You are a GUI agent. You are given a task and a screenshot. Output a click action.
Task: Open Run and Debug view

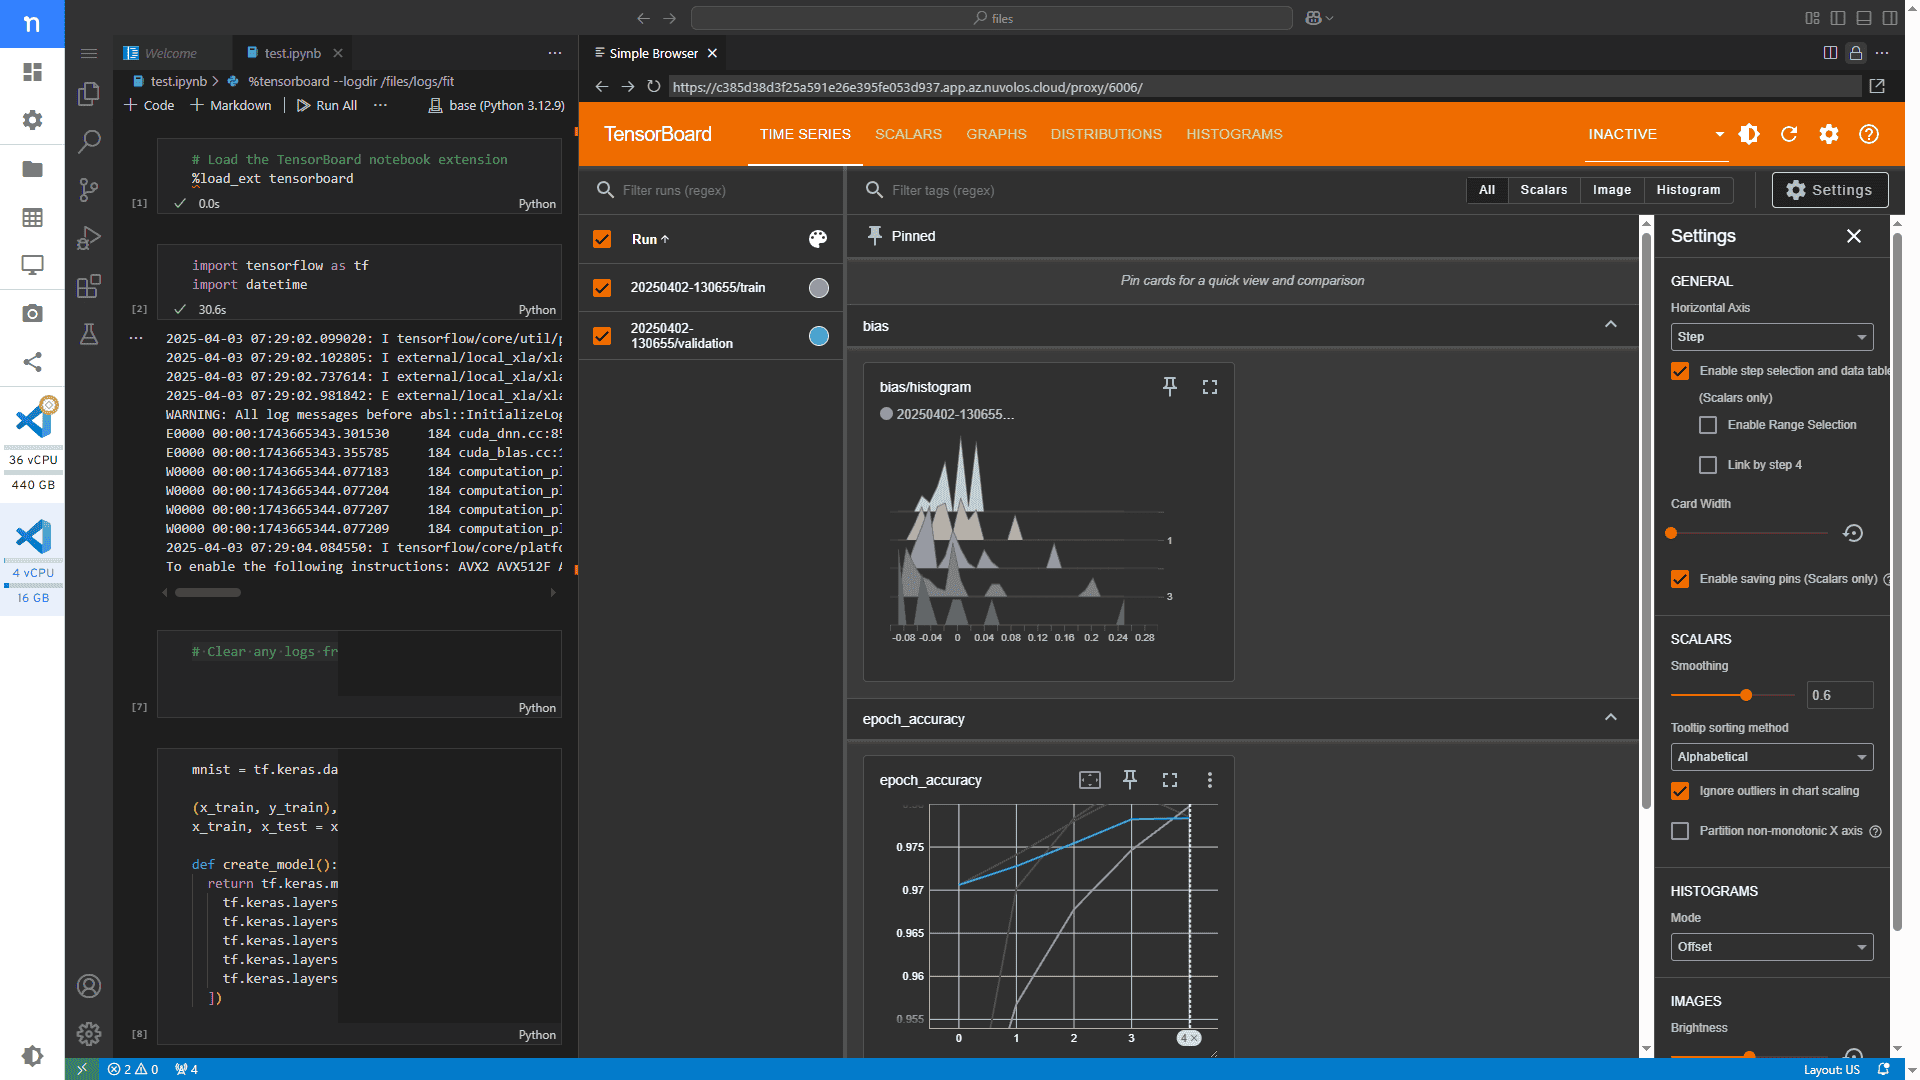(x=89, y=238)
